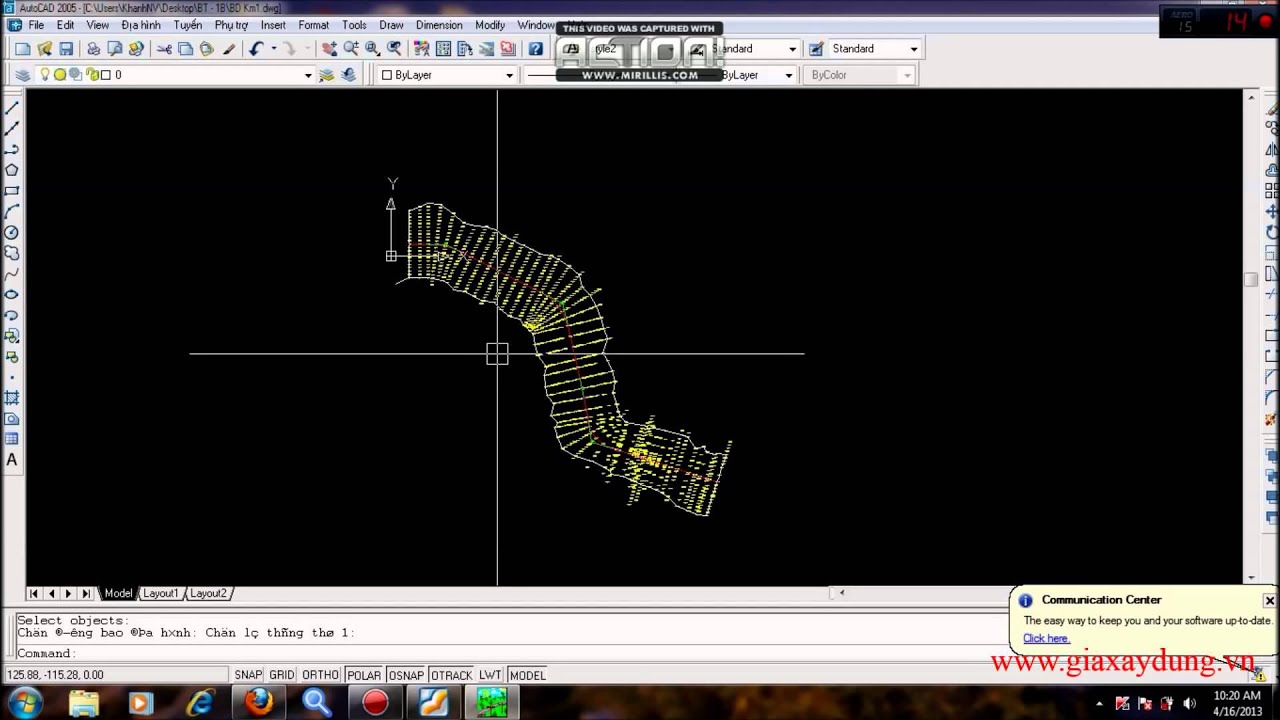Close the Communication Center balloon
This screenshot has height=720, width=1280.
[x=1269, y=600]
